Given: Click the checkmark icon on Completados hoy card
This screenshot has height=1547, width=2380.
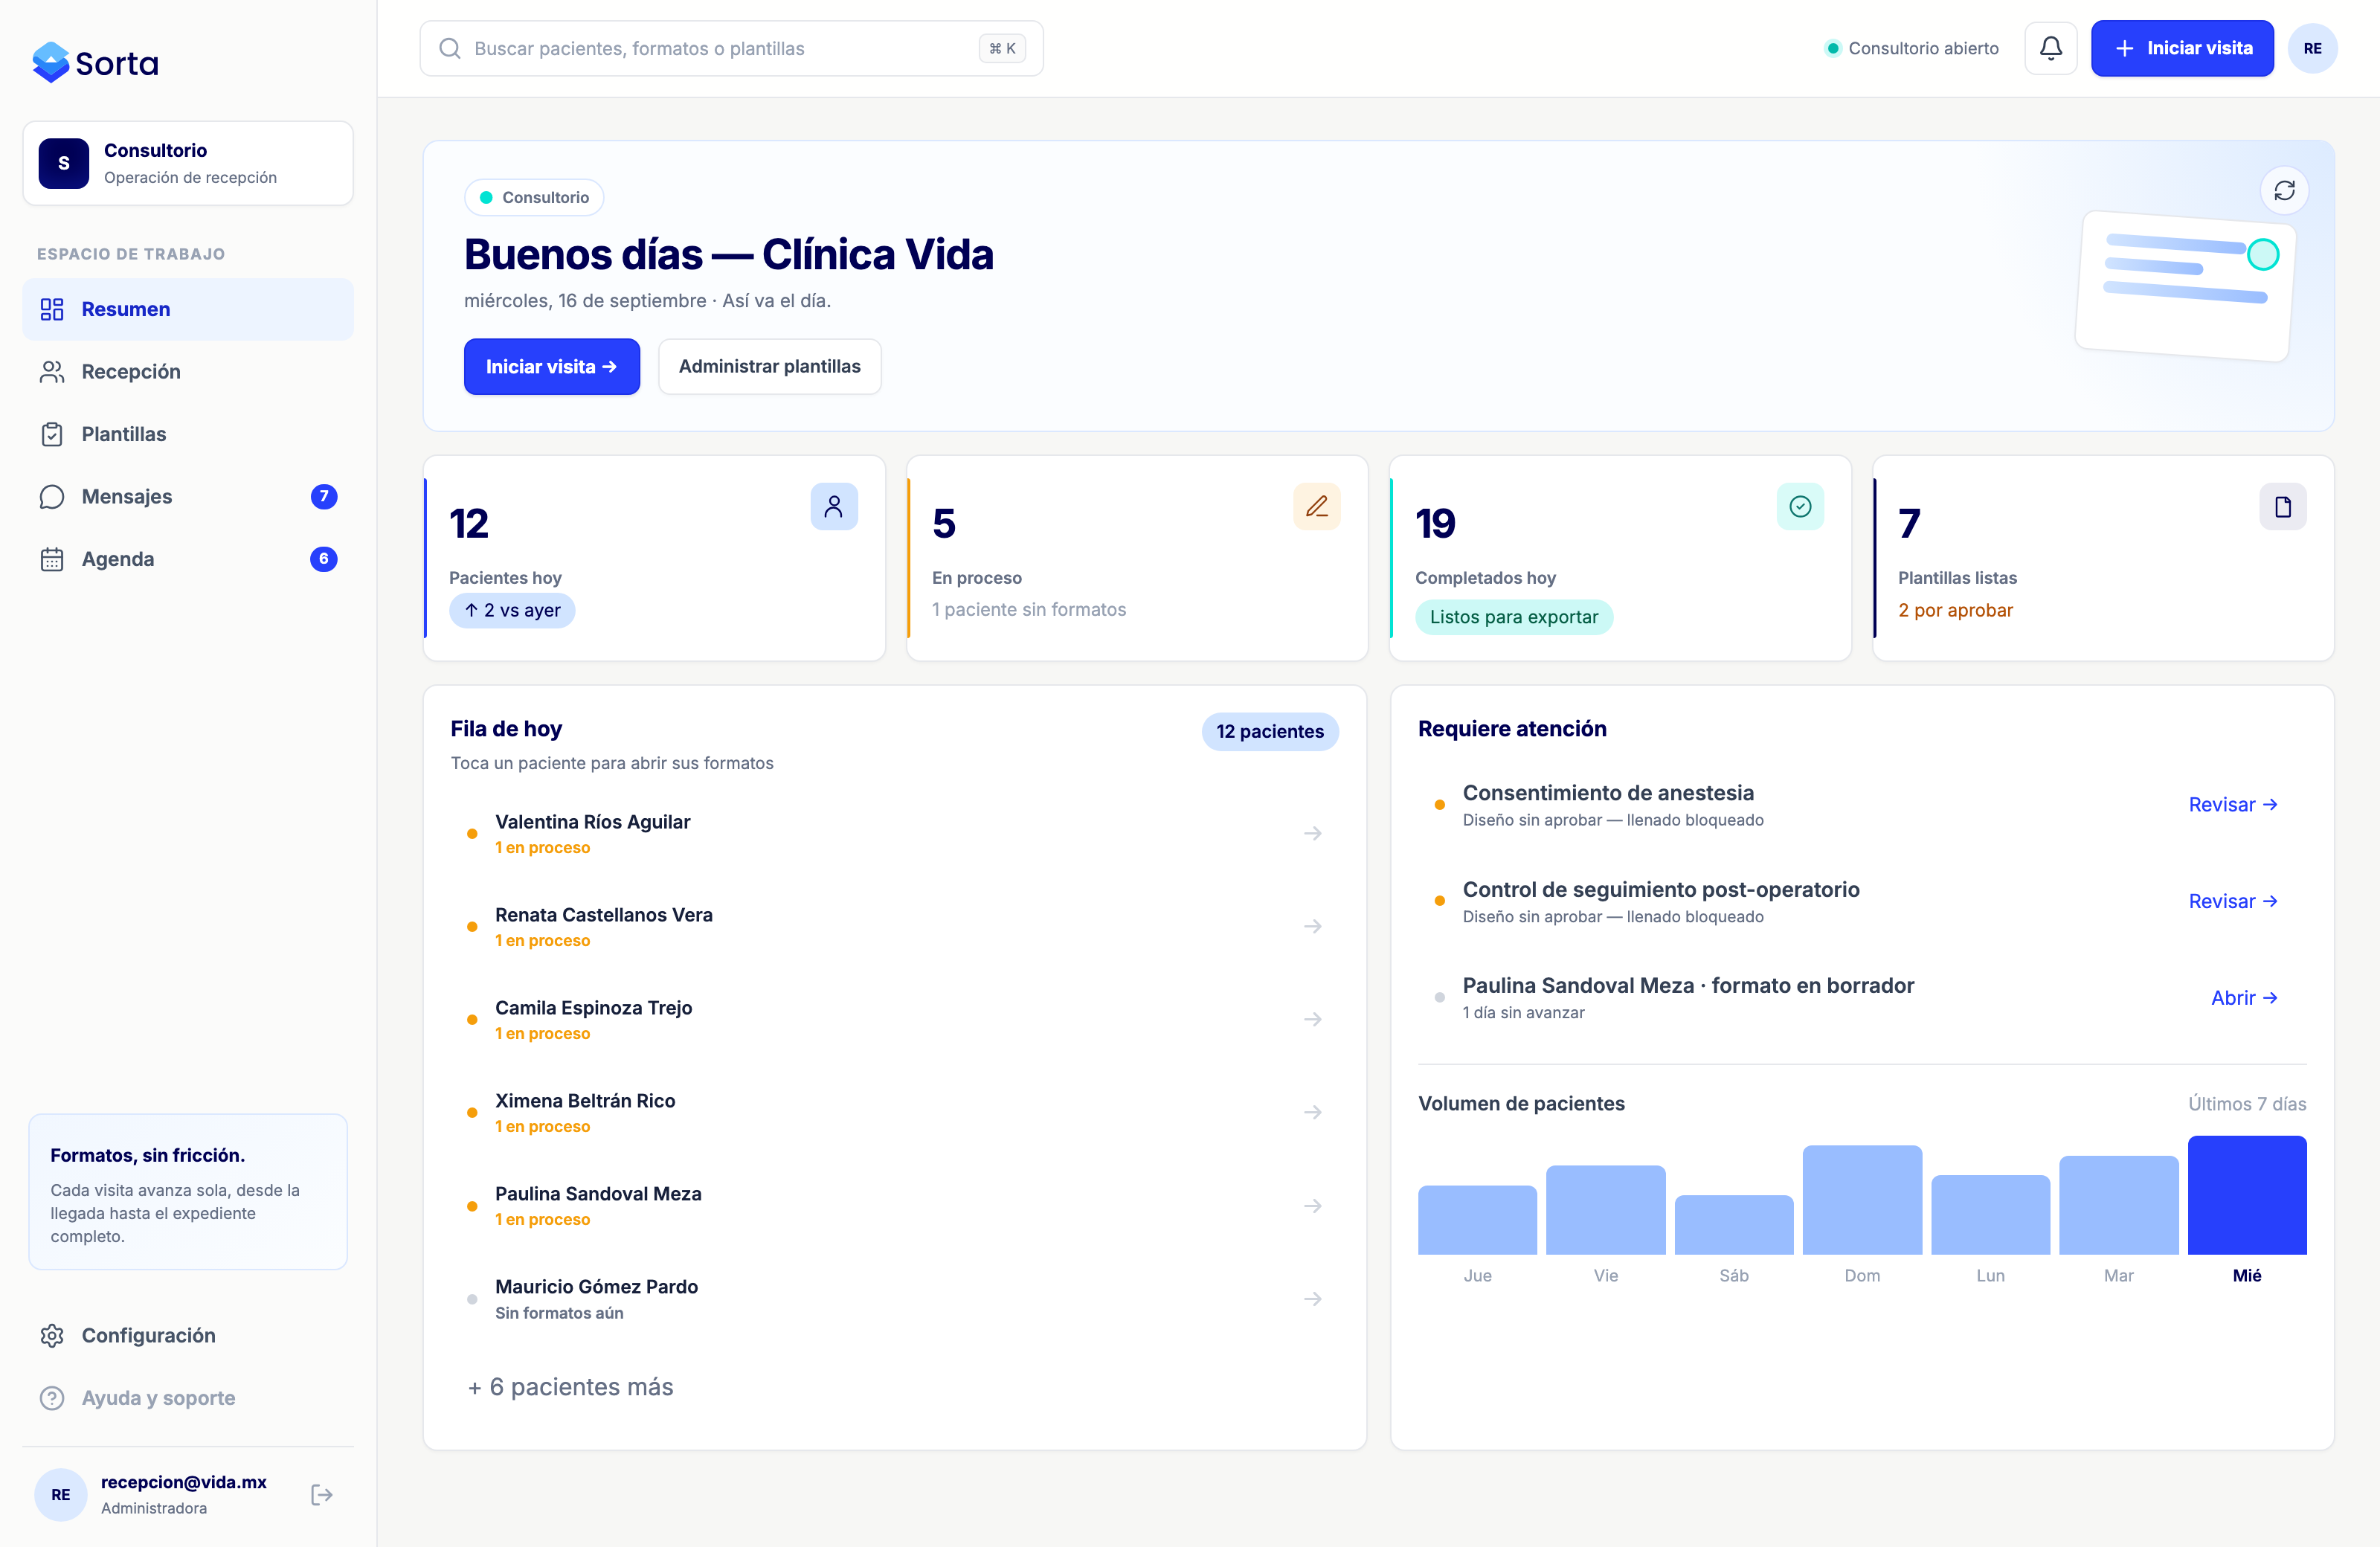Looking at the screenshot, I should 1799,507.
